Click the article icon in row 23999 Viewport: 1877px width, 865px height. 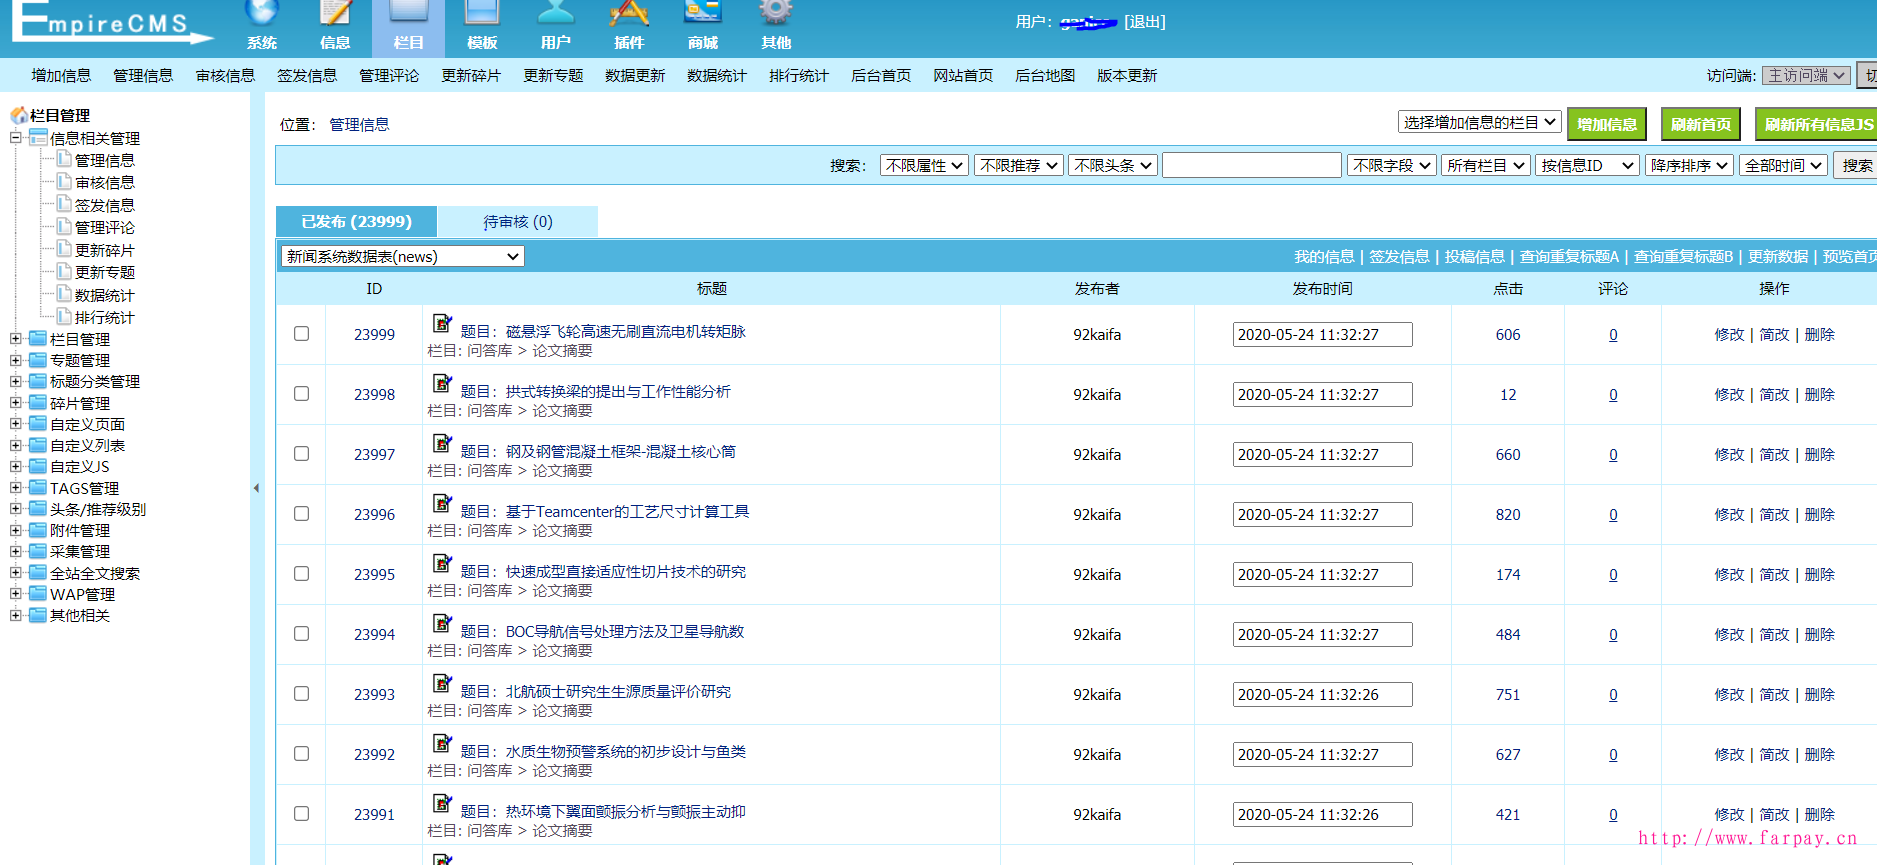tap(442, 323)
